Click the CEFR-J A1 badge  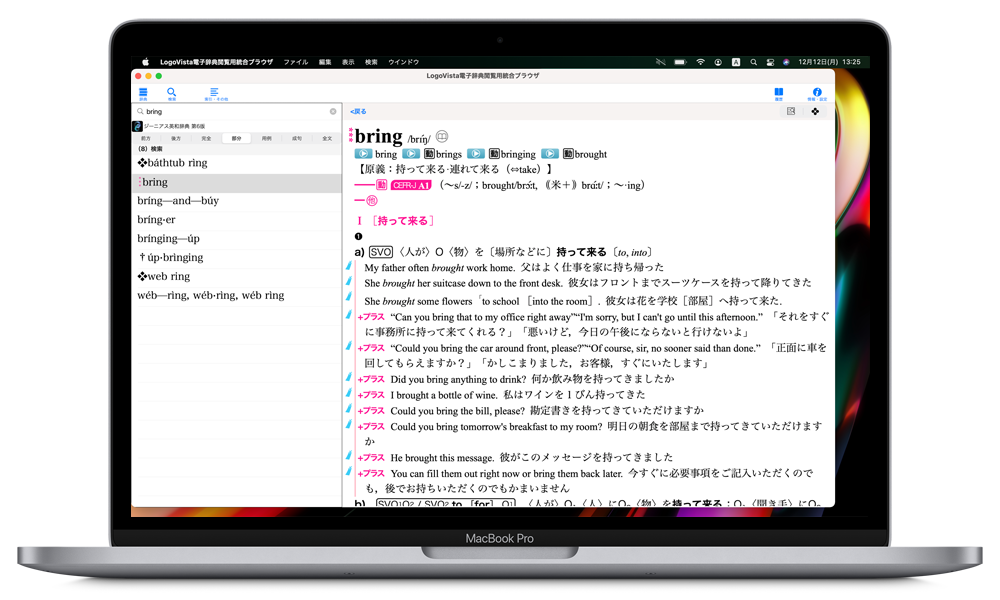point(411,185)
